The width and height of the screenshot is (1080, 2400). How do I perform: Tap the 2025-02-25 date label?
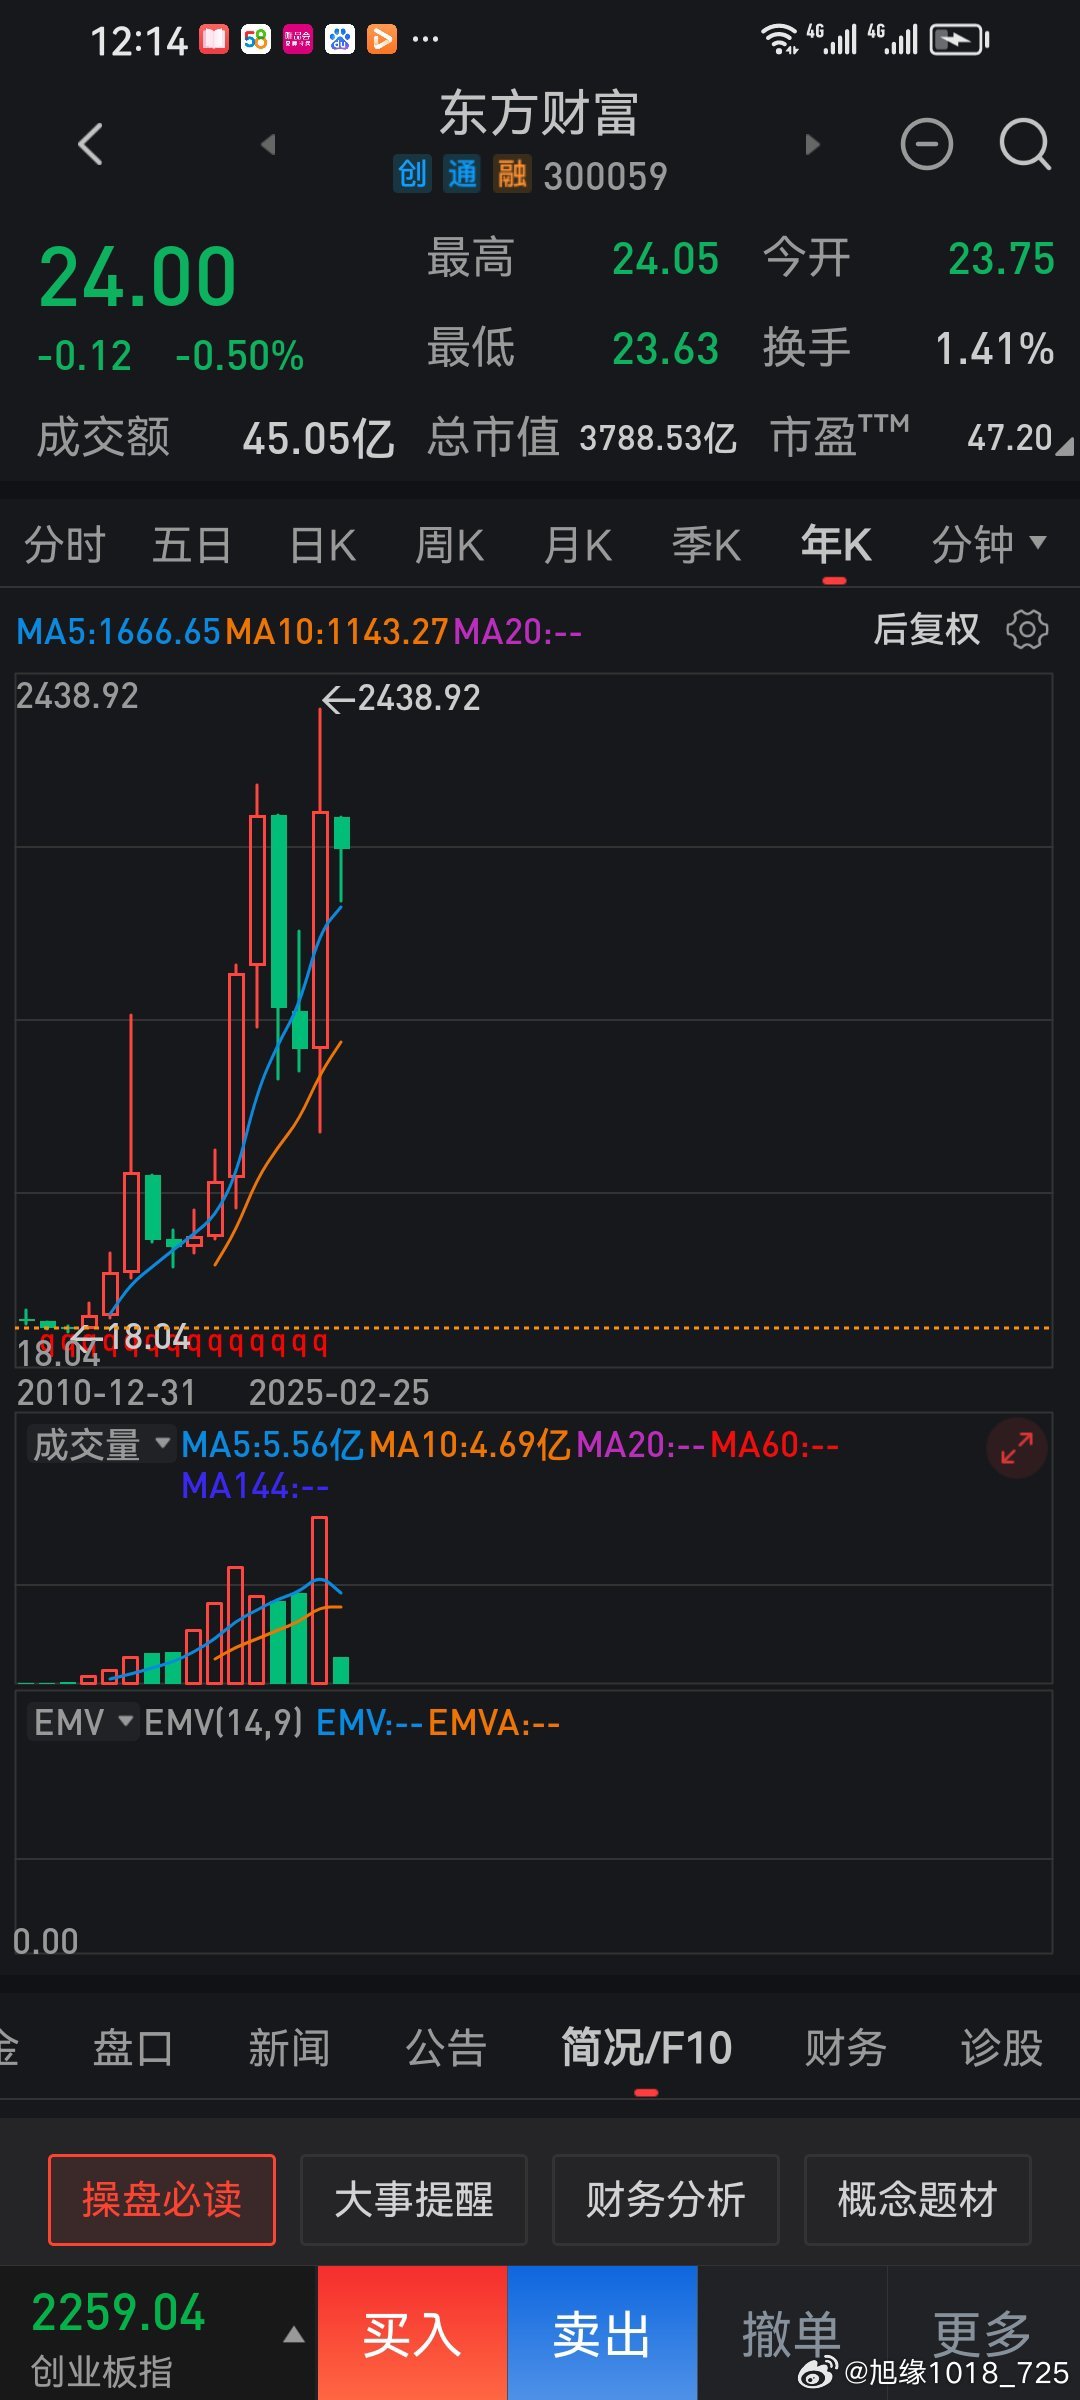[x=339, y=1393]
